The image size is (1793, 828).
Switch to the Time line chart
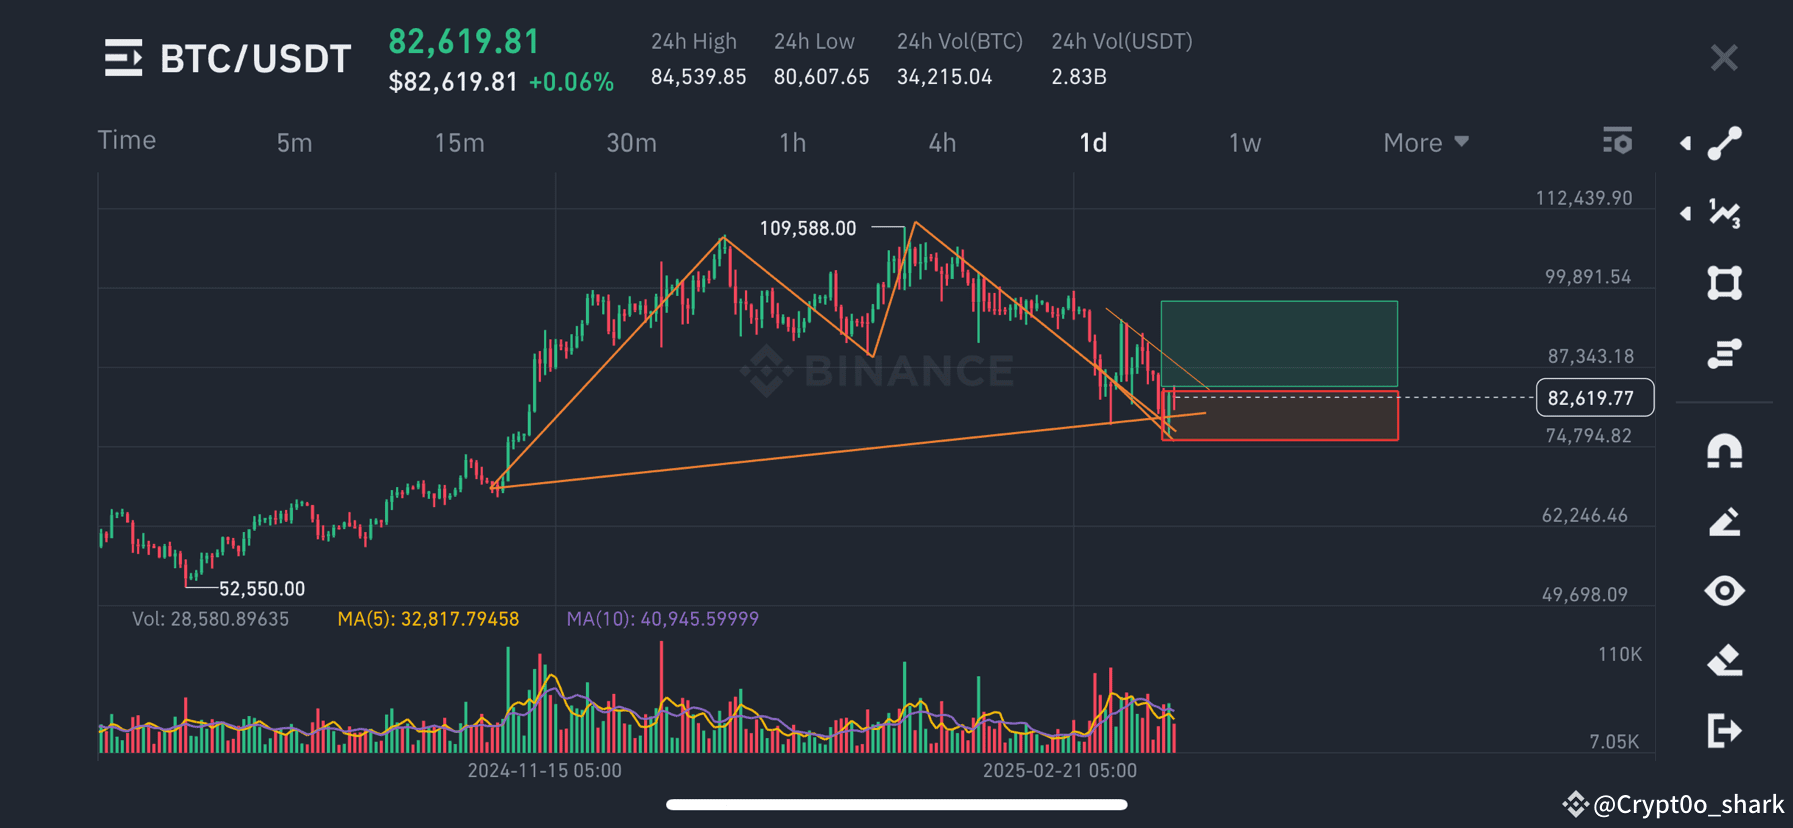[127, 140]
